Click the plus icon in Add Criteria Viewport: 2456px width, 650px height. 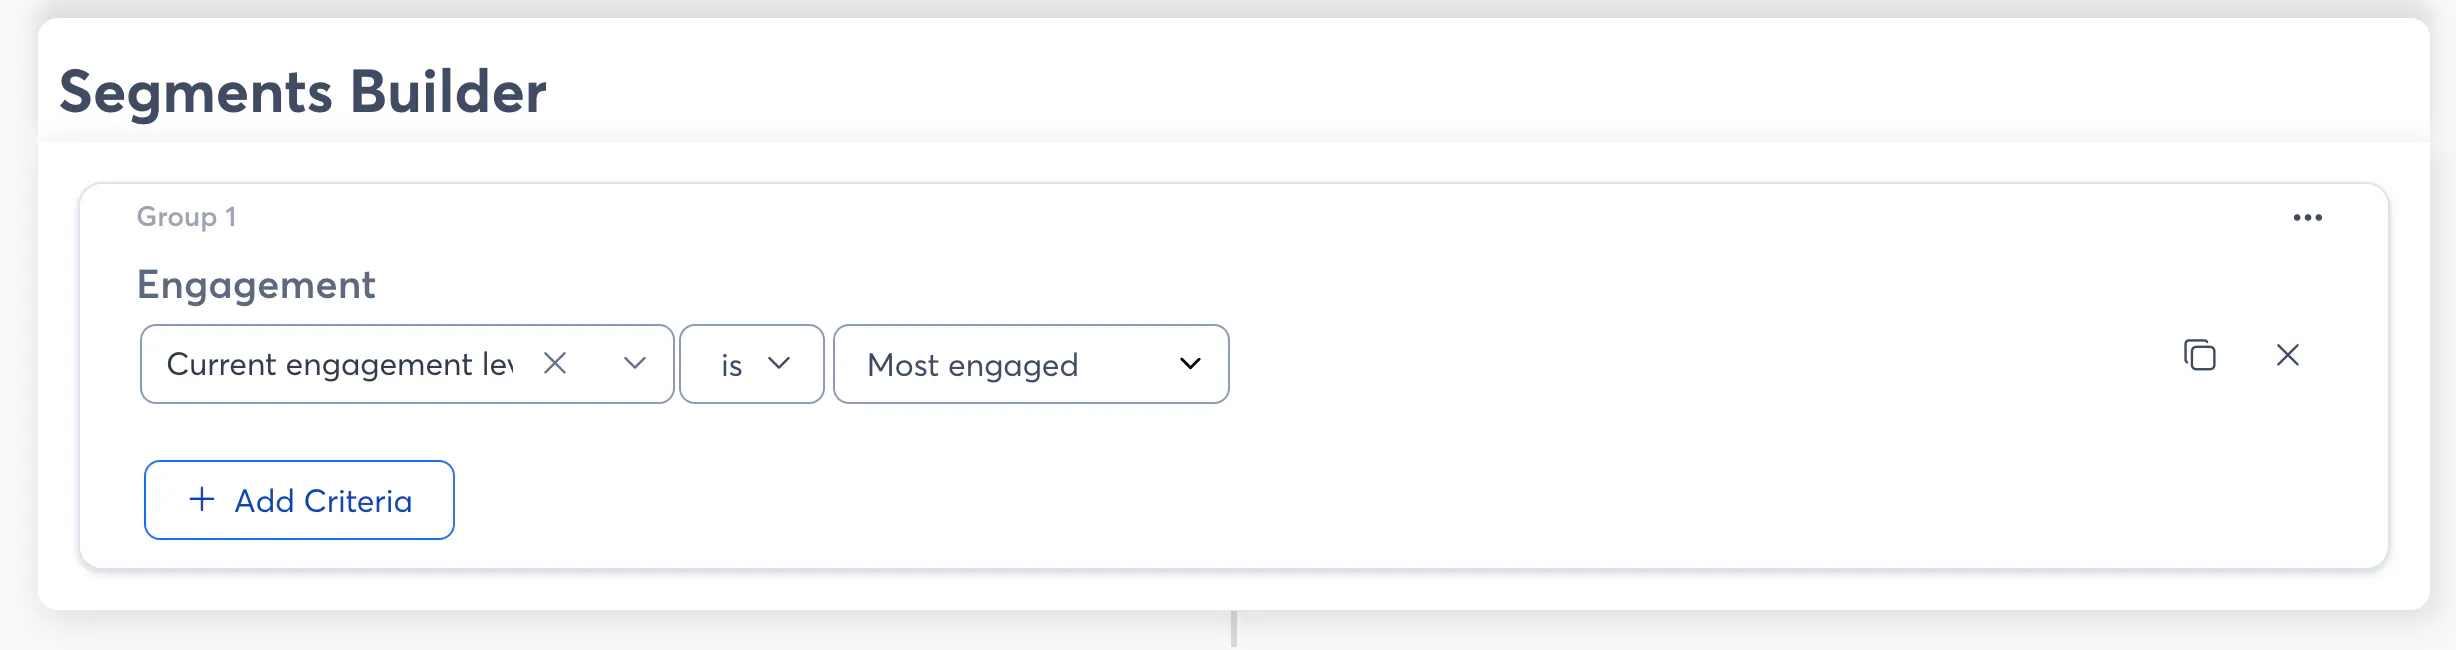pos(202,499)
